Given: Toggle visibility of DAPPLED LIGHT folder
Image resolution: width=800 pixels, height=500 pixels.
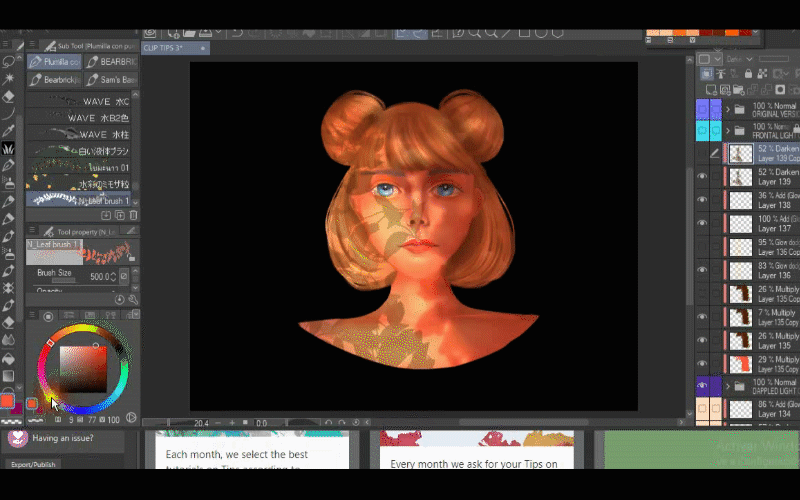Looking at the screenshot, I should tap(702, 385).
